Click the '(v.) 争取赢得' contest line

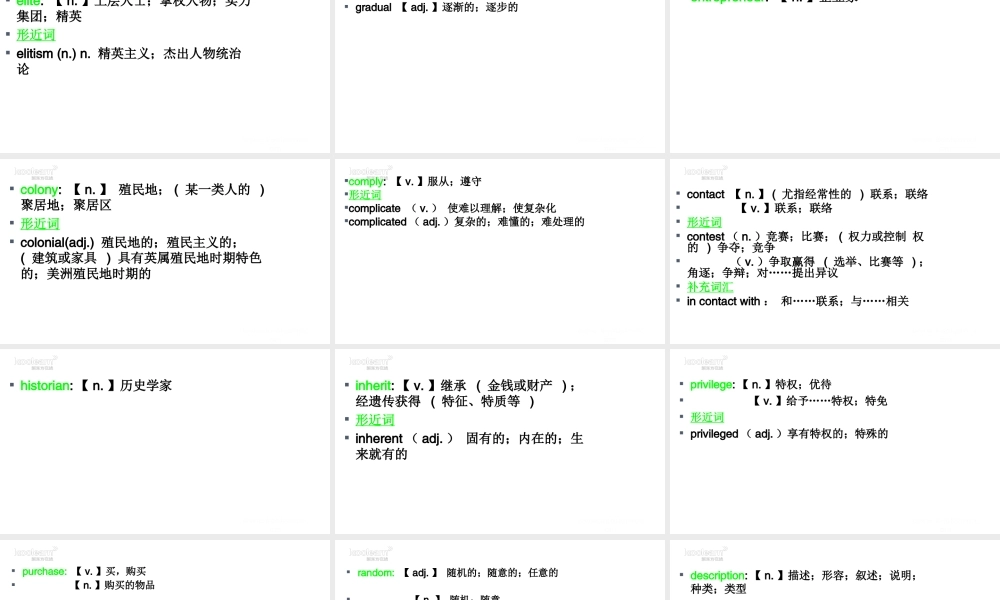pos(805,267)
